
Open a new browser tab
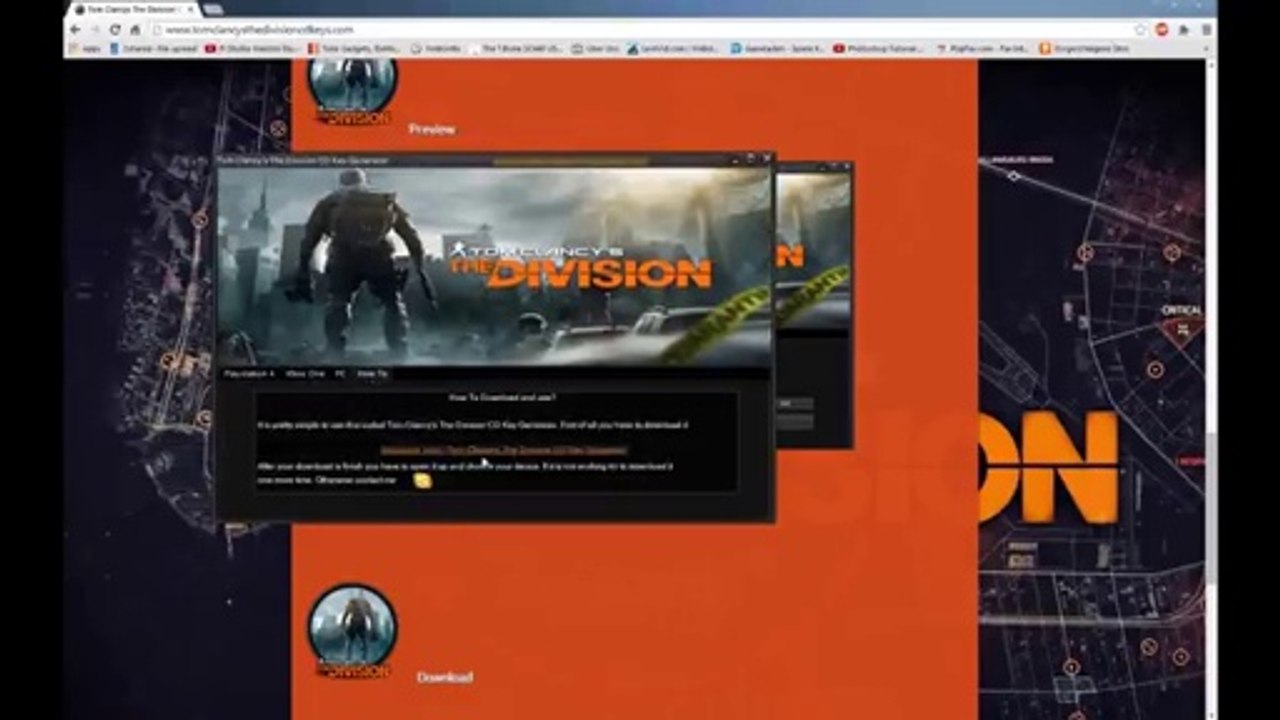point(213,9)
